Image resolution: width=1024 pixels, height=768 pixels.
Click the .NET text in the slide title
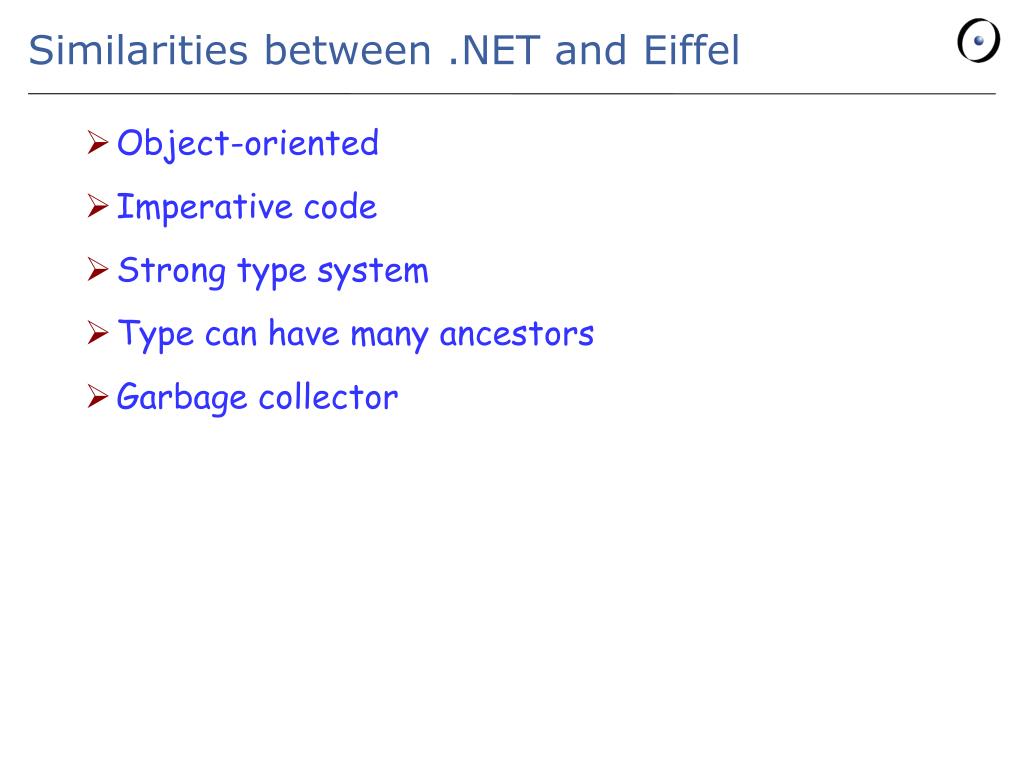tap(494, 50)
